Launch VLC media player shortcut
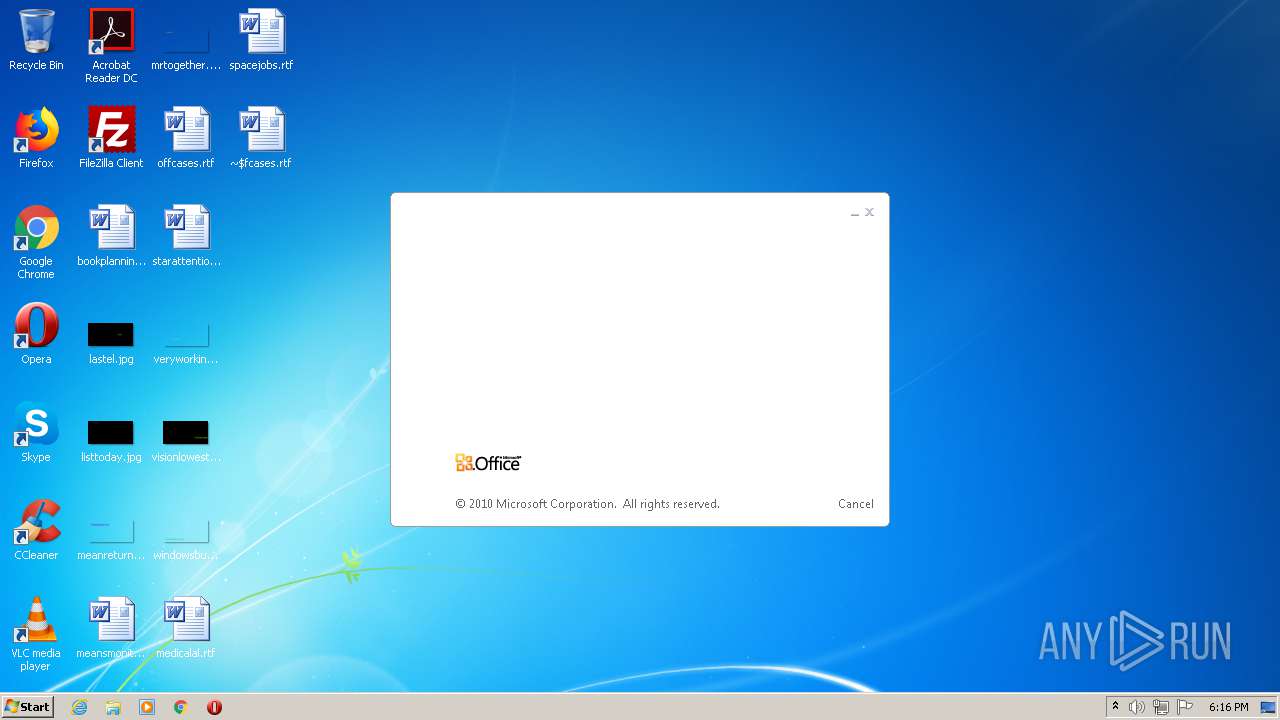This screenshot has width=1280, height=720. [x=36, y=634]
